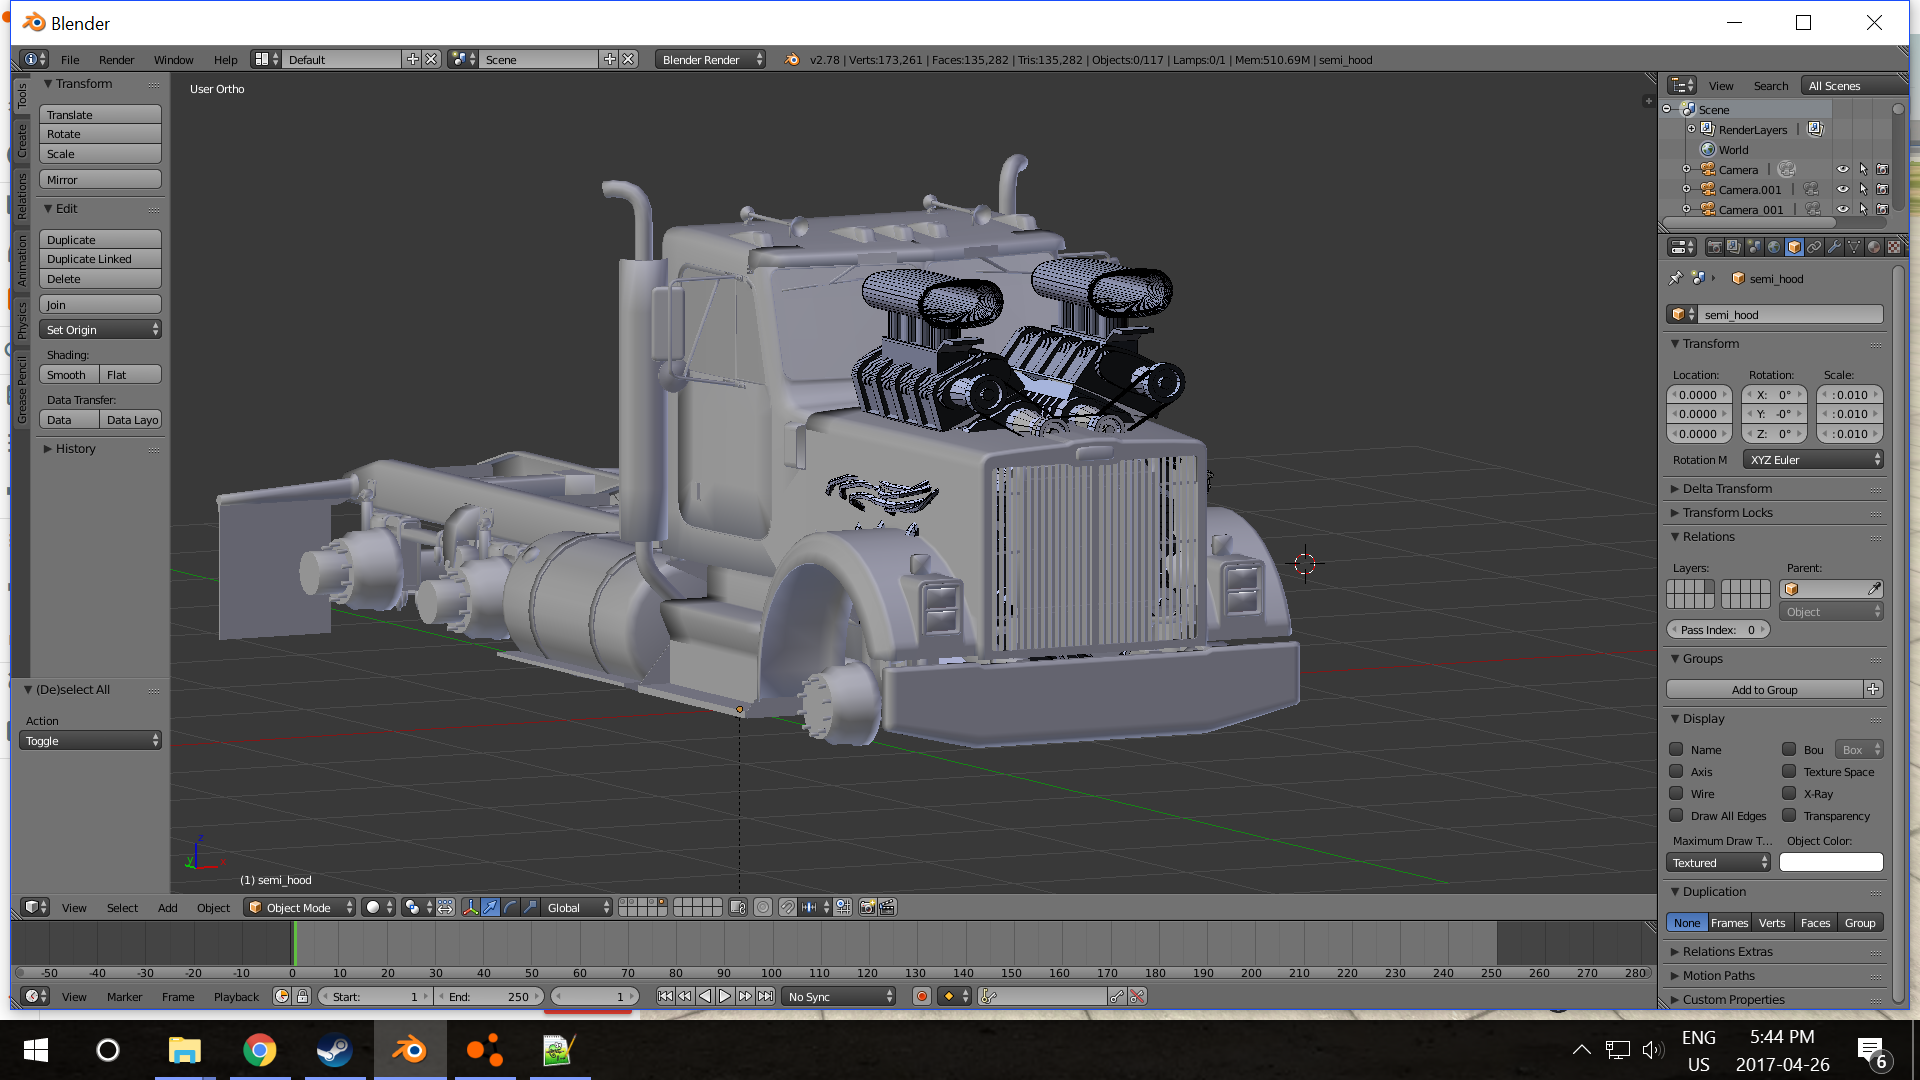The width and height of the screenshot is (1920, 1080).
Task: Click the Add to Group button
Action: [x=1765, y=689]
